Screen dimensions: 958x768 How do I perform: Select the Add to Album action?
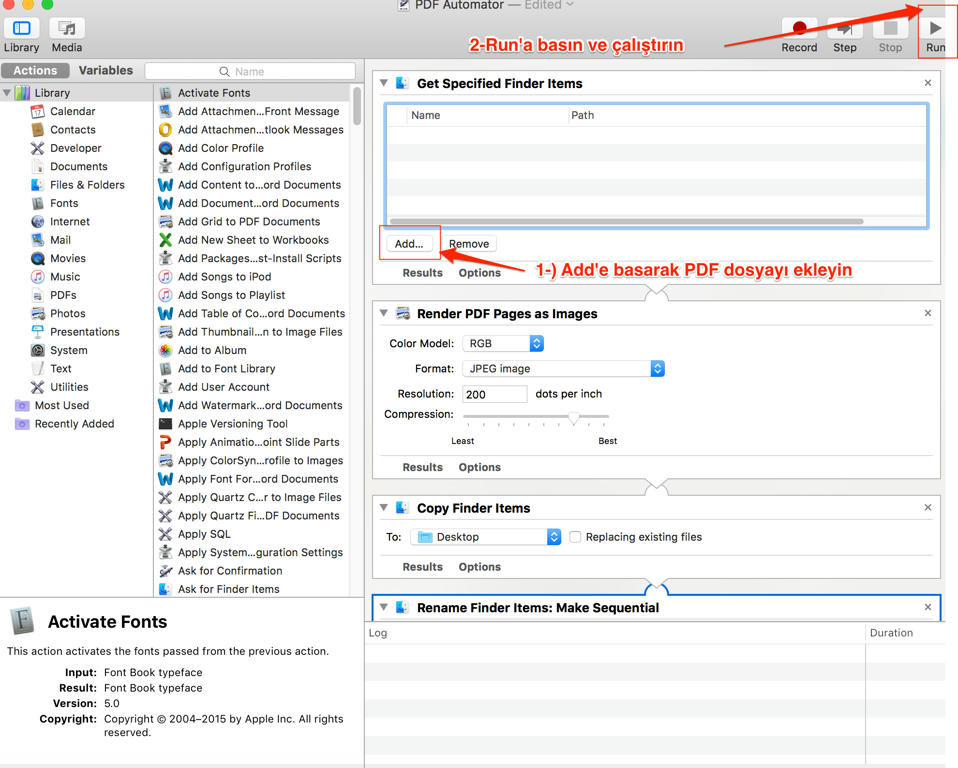pos(212,350)
